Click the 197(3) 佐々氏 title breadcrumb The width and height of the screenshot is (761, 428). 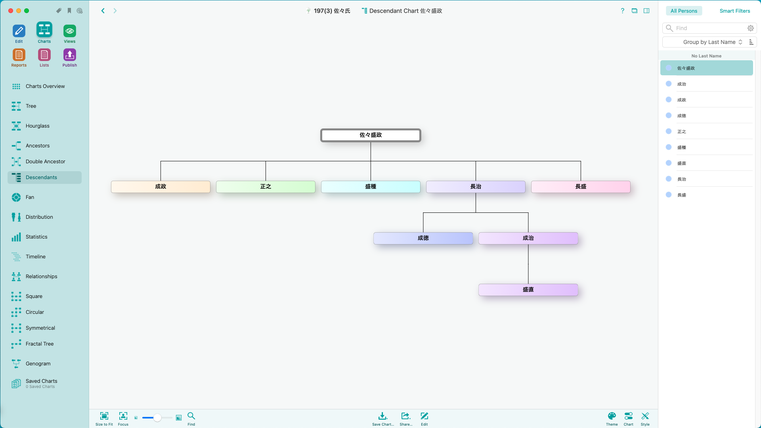[x=328, y=11]
